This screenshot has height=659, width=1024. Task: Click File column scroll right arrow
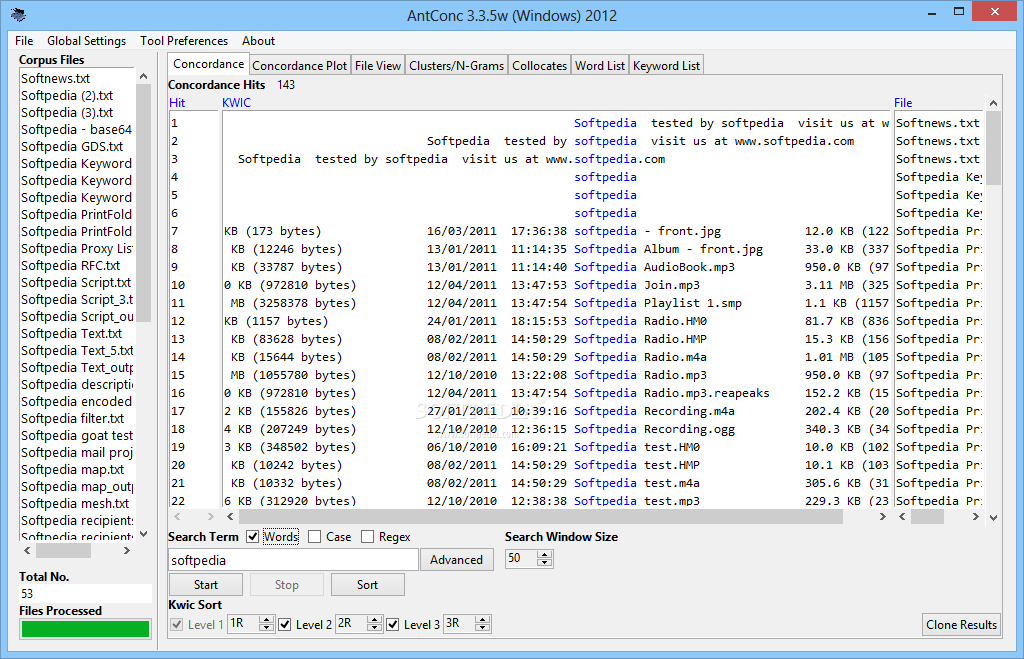click(976, 517)
